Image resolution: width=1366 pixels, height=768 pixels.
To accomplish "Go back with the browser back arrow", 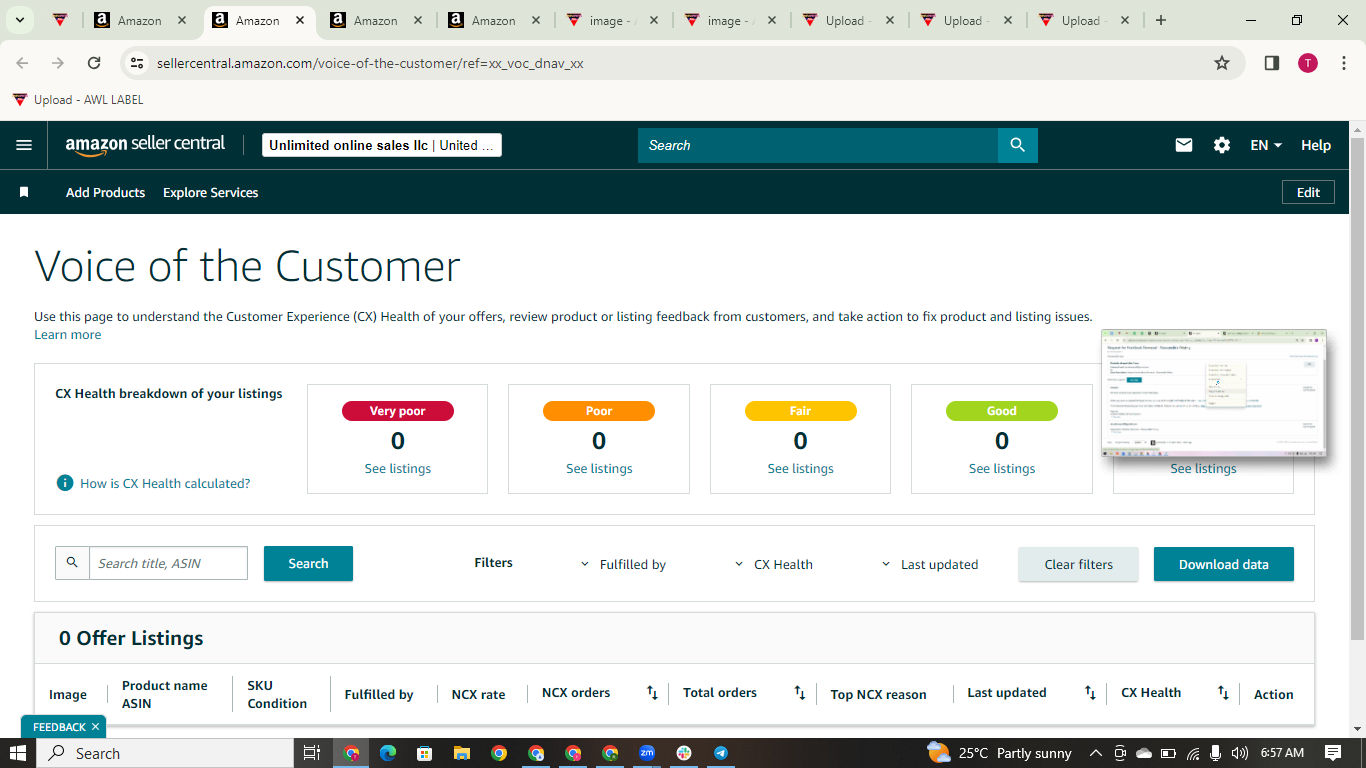I will tap(22, 63).
